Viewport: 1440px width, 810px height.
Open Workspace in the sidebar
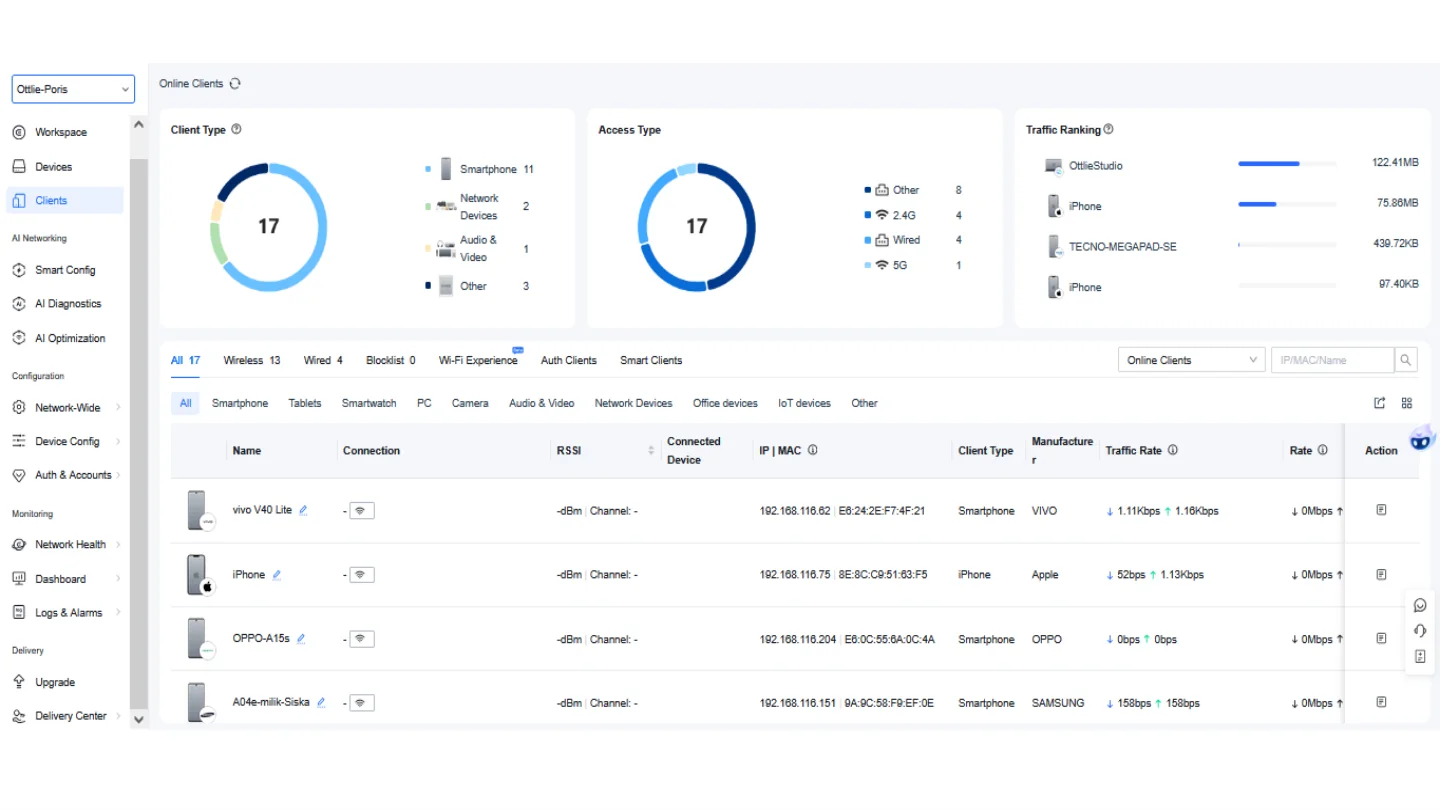pyautogui.click(x=61, y=132)
